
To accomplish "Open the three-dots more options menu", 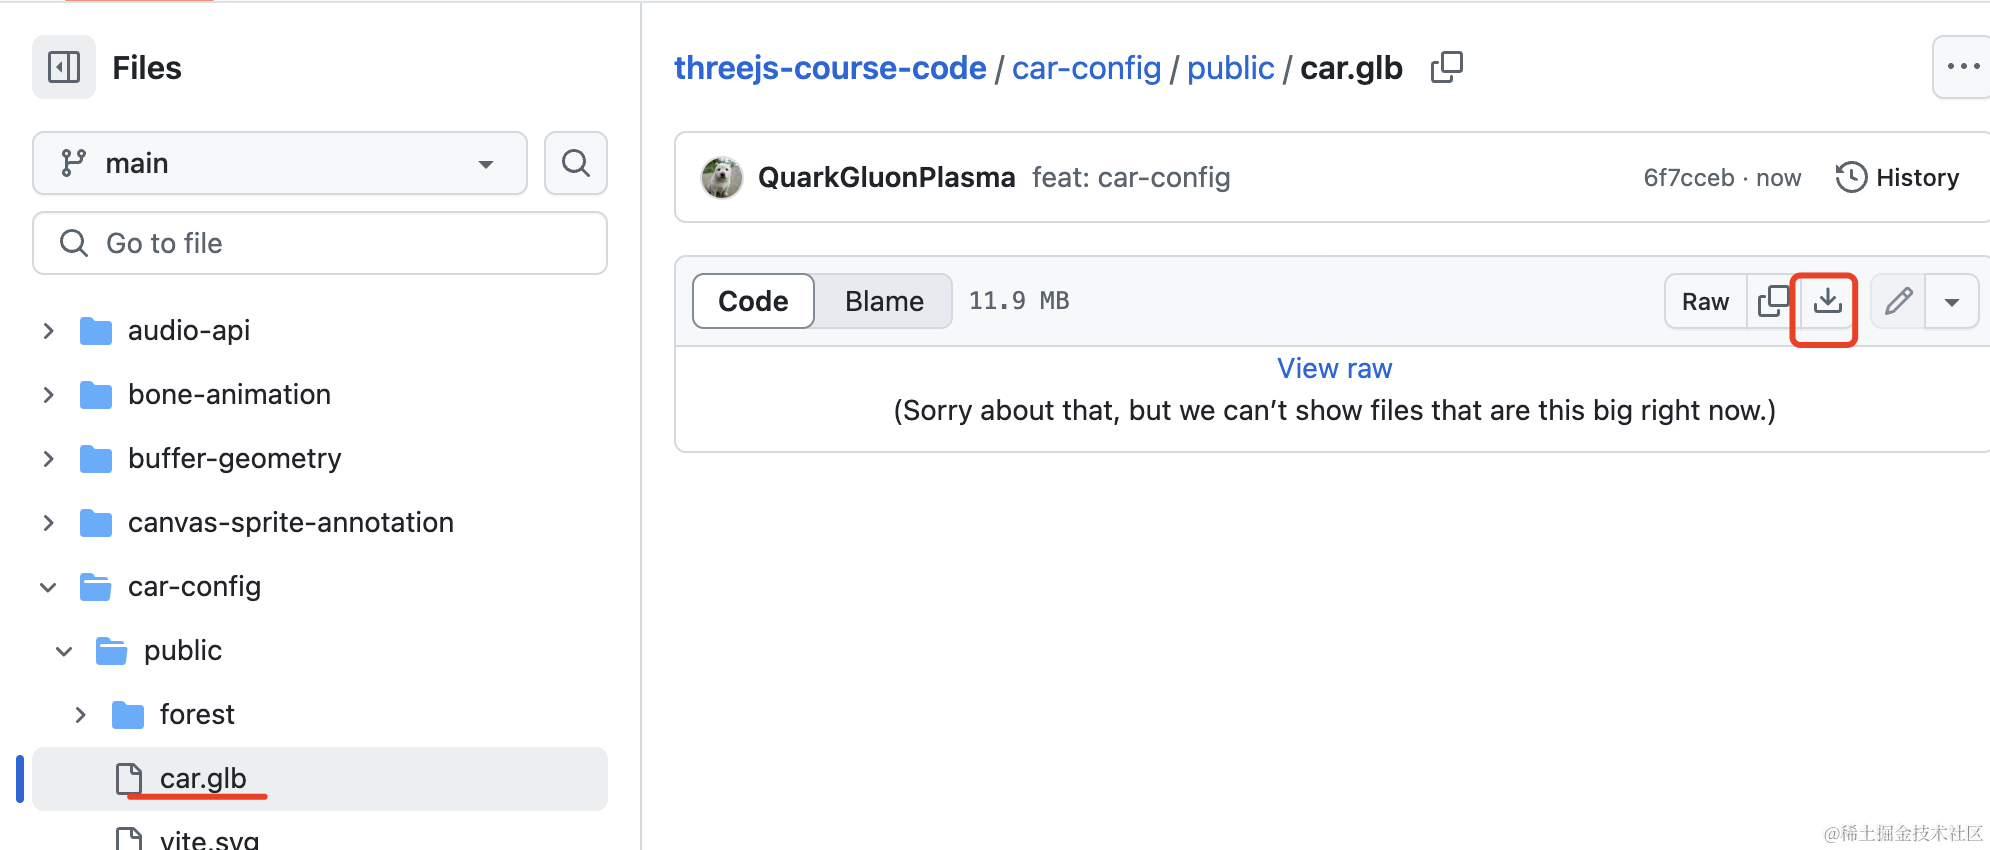I will point(1962,67).
